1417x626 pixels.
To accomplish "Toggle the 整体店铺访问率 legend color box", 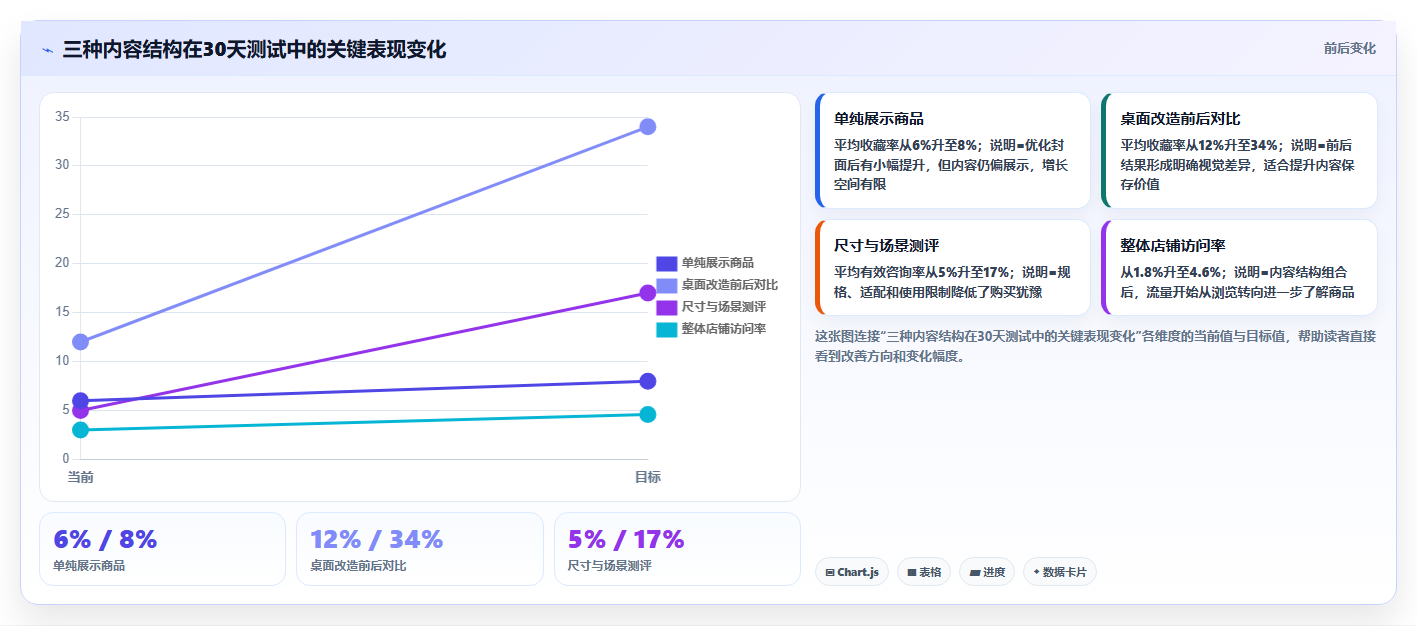I will point(667,329).
